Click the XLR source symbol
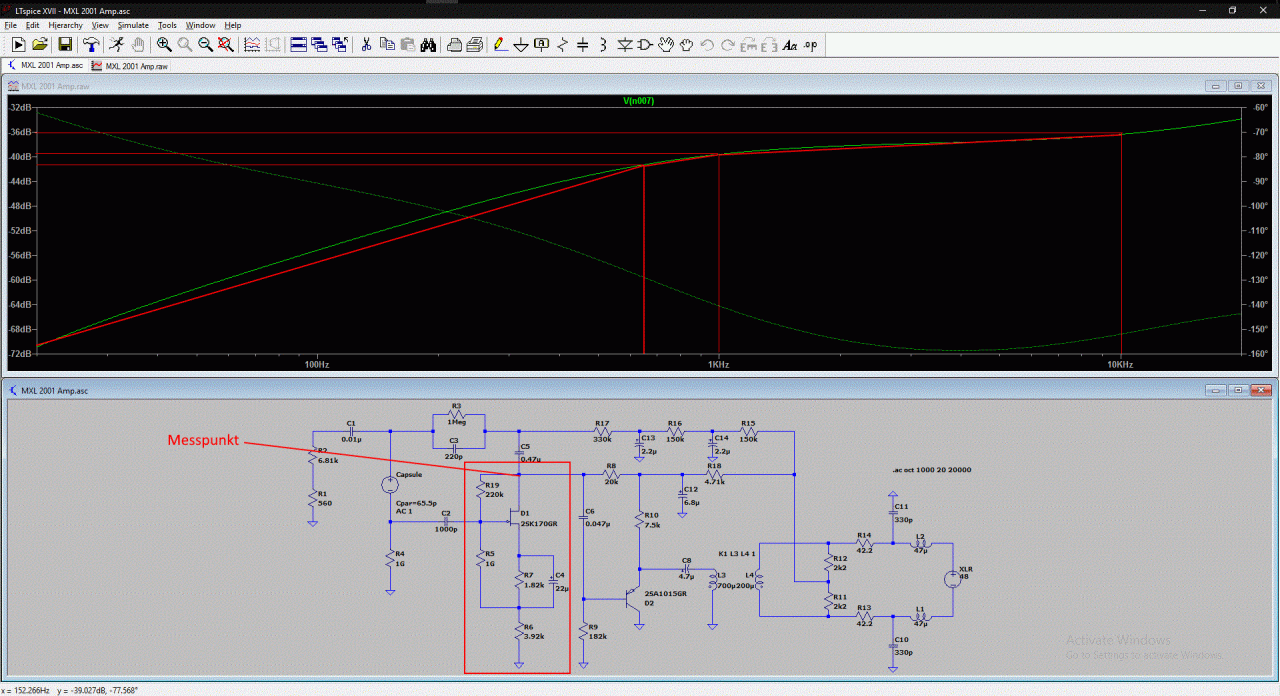This screenshot has width=1280, height=696. (x=952, y=580)
